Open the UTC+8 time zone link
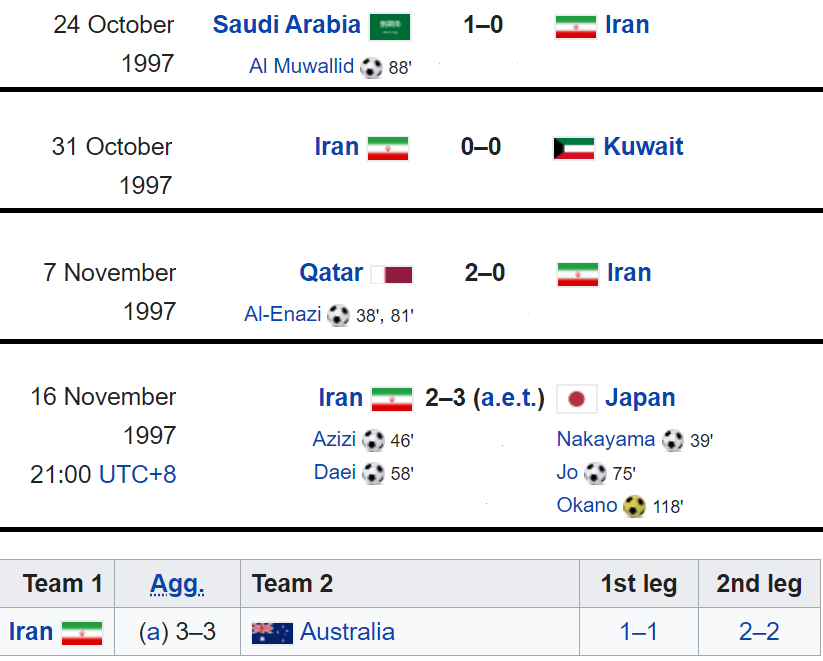Image resolution: width=823 pixels, height=661 pixels. click(138, 474)
